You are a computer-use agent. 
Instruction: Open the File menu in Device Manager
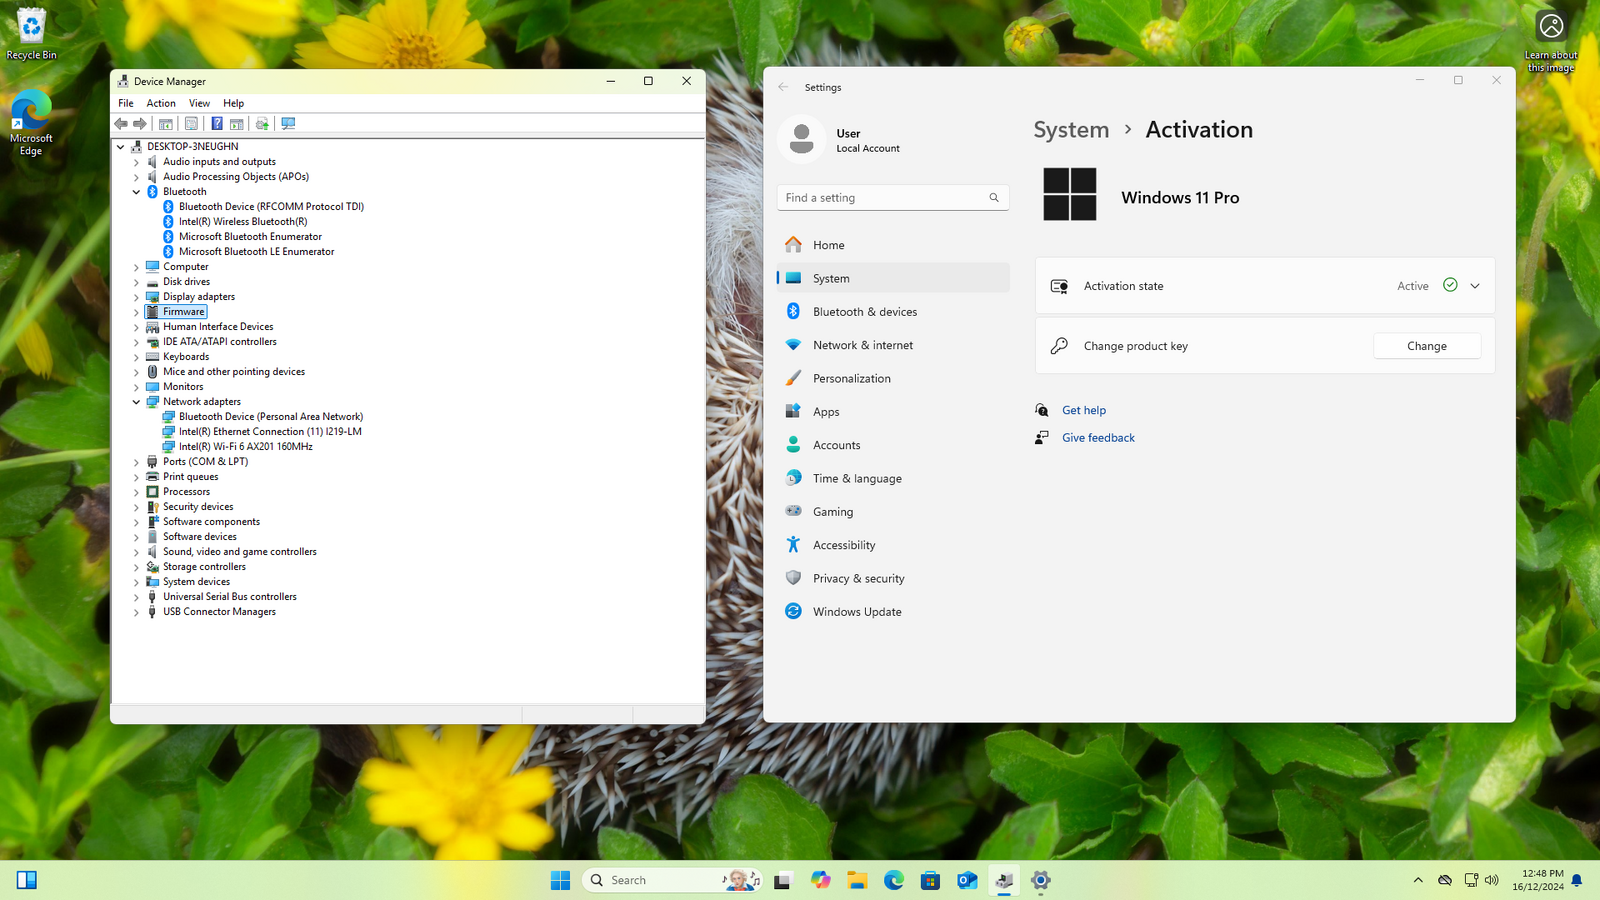[x=126, y=103]
